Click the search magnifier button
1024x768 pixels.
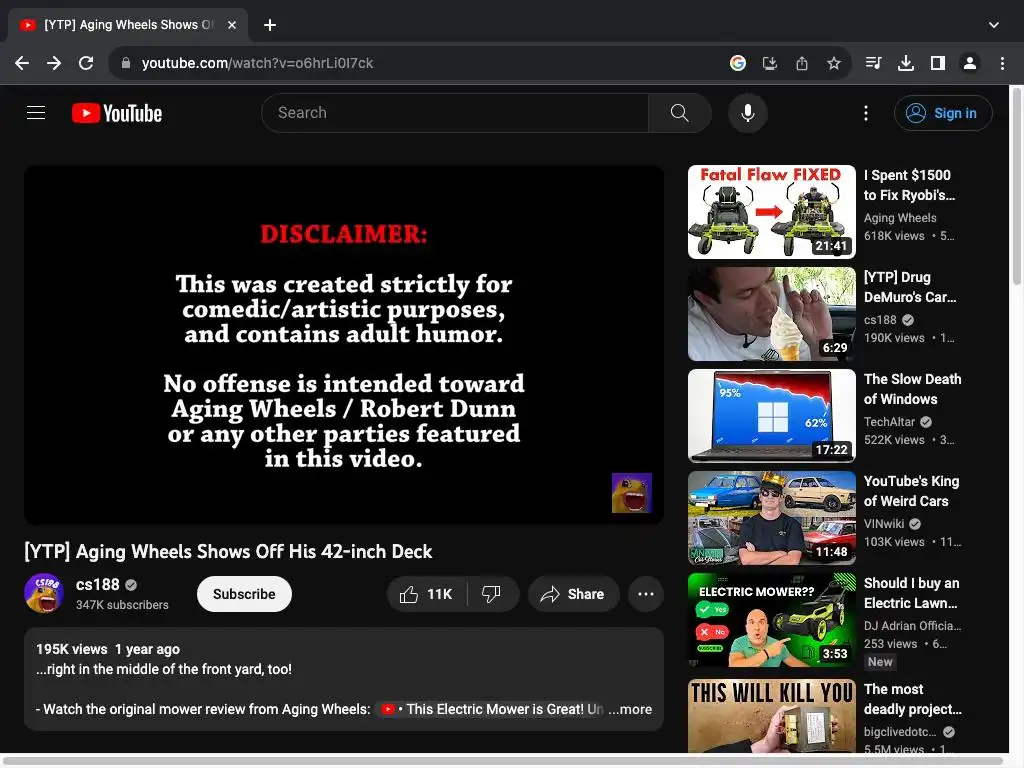click(679, 113)
